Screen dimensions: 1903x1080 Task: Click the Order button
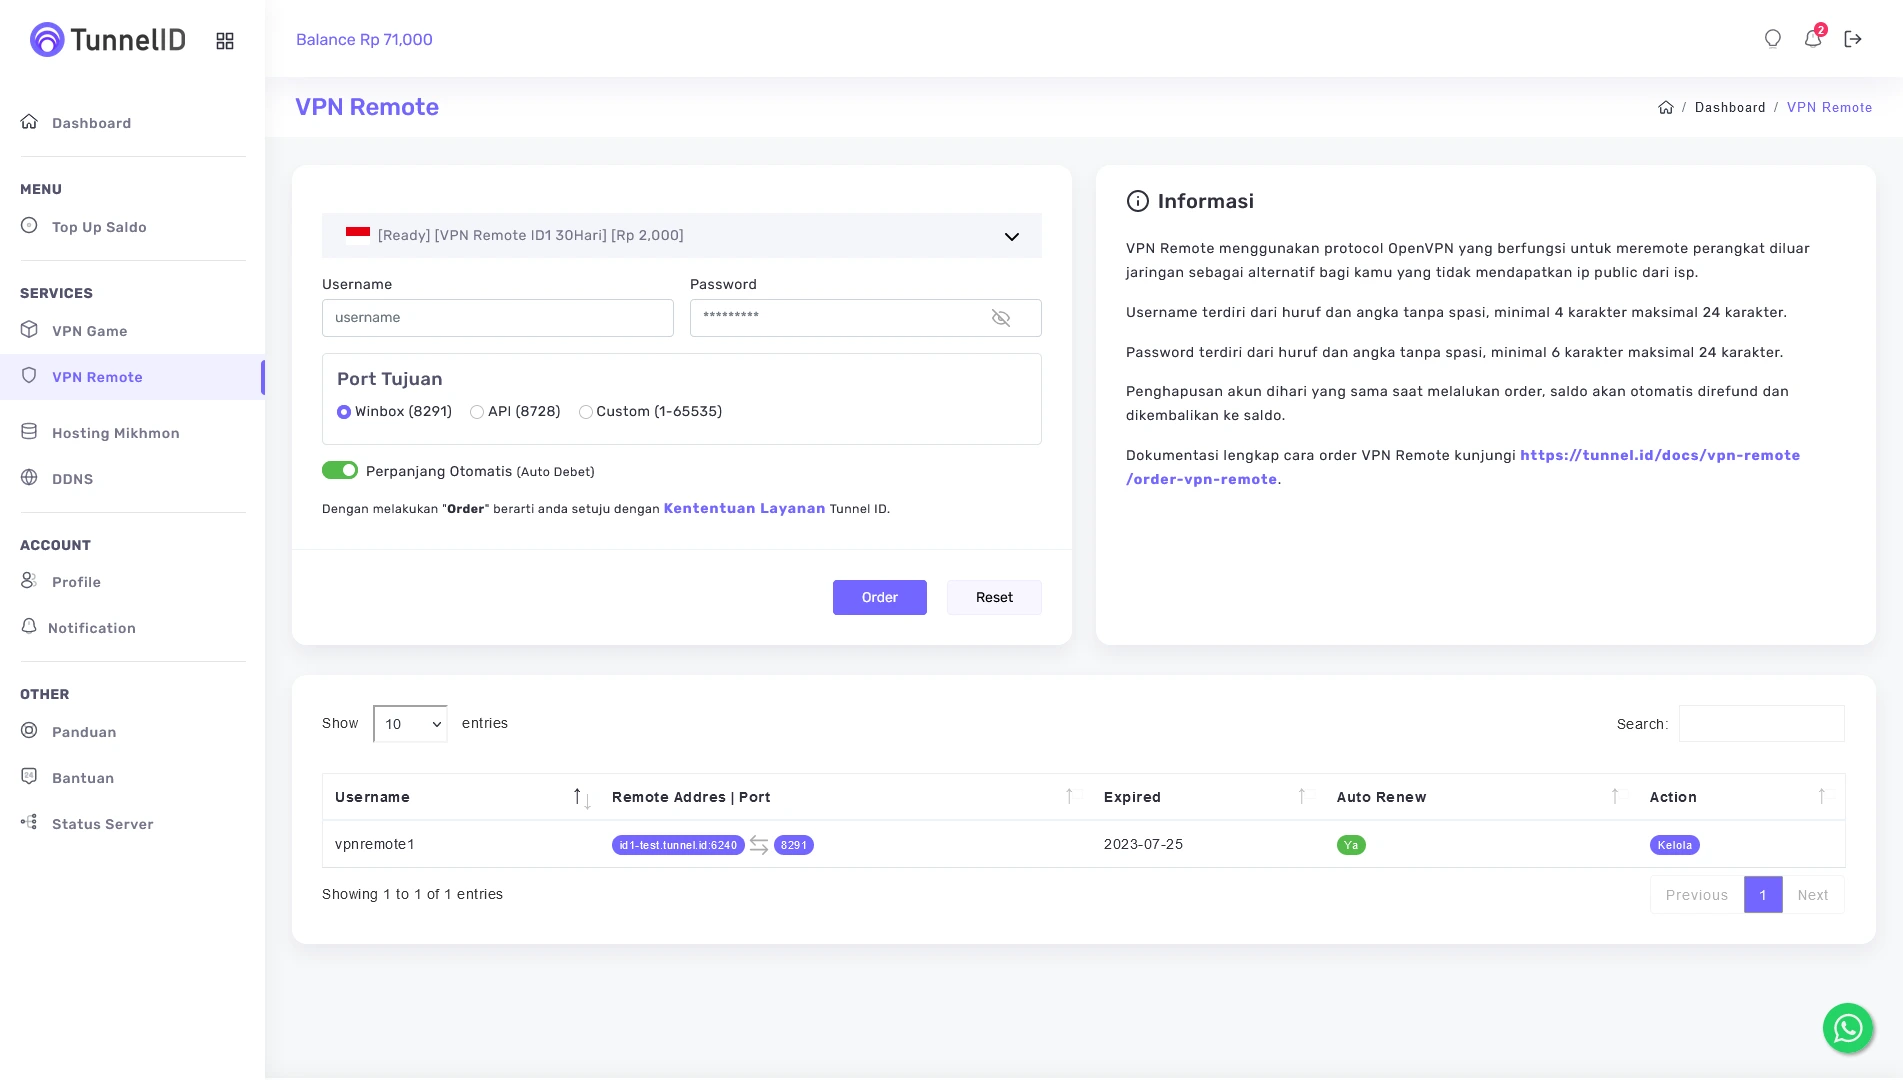click(880, 598)
